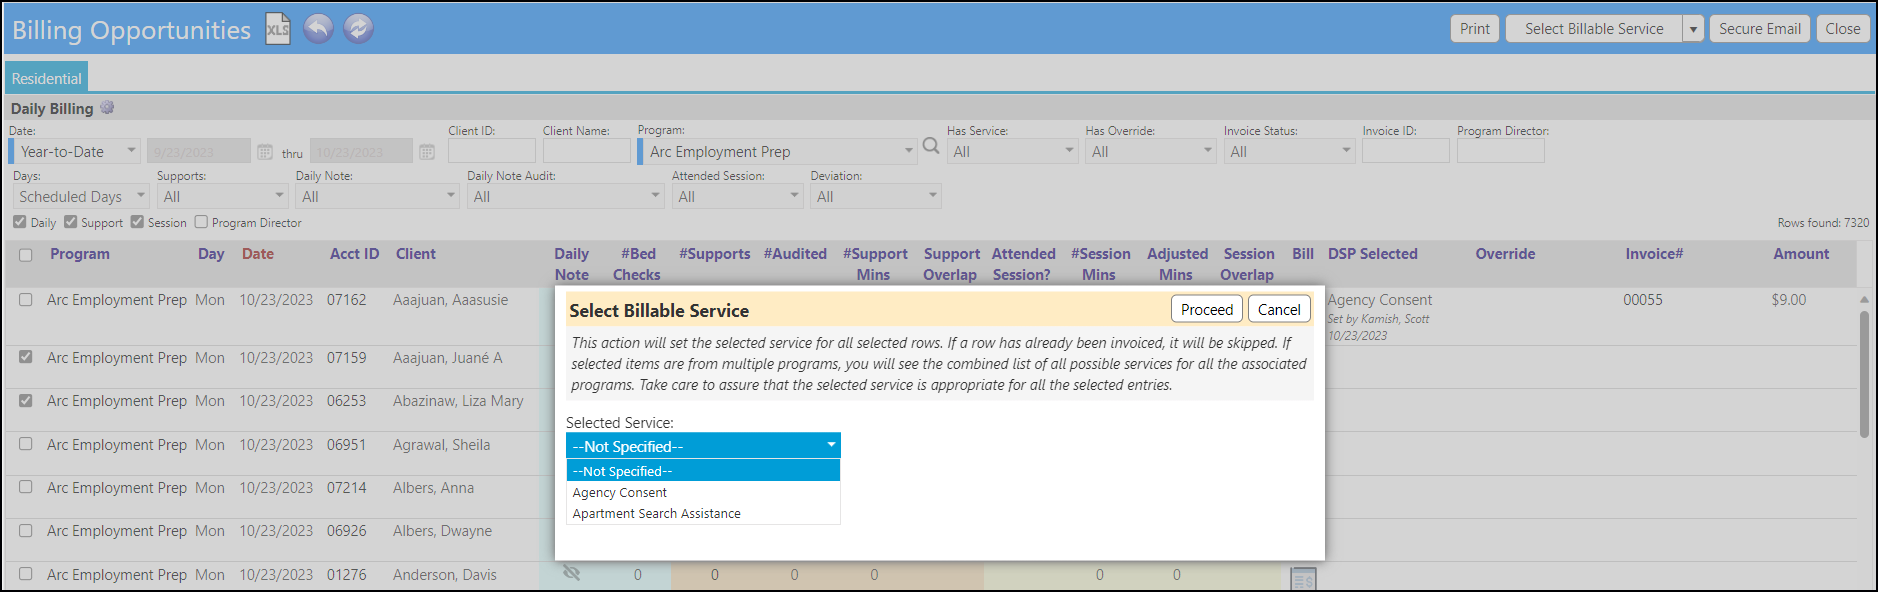Select row for Agrawal, Sheila
This screenshot has height=592, width=1878.
point(26,444)
